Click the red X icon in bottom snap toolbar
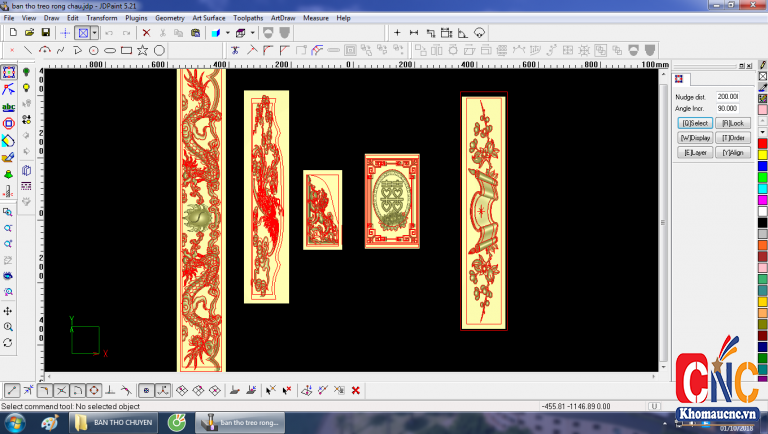Image resolution: width=768 pixels, height=434 pixels. pos(356,390)
